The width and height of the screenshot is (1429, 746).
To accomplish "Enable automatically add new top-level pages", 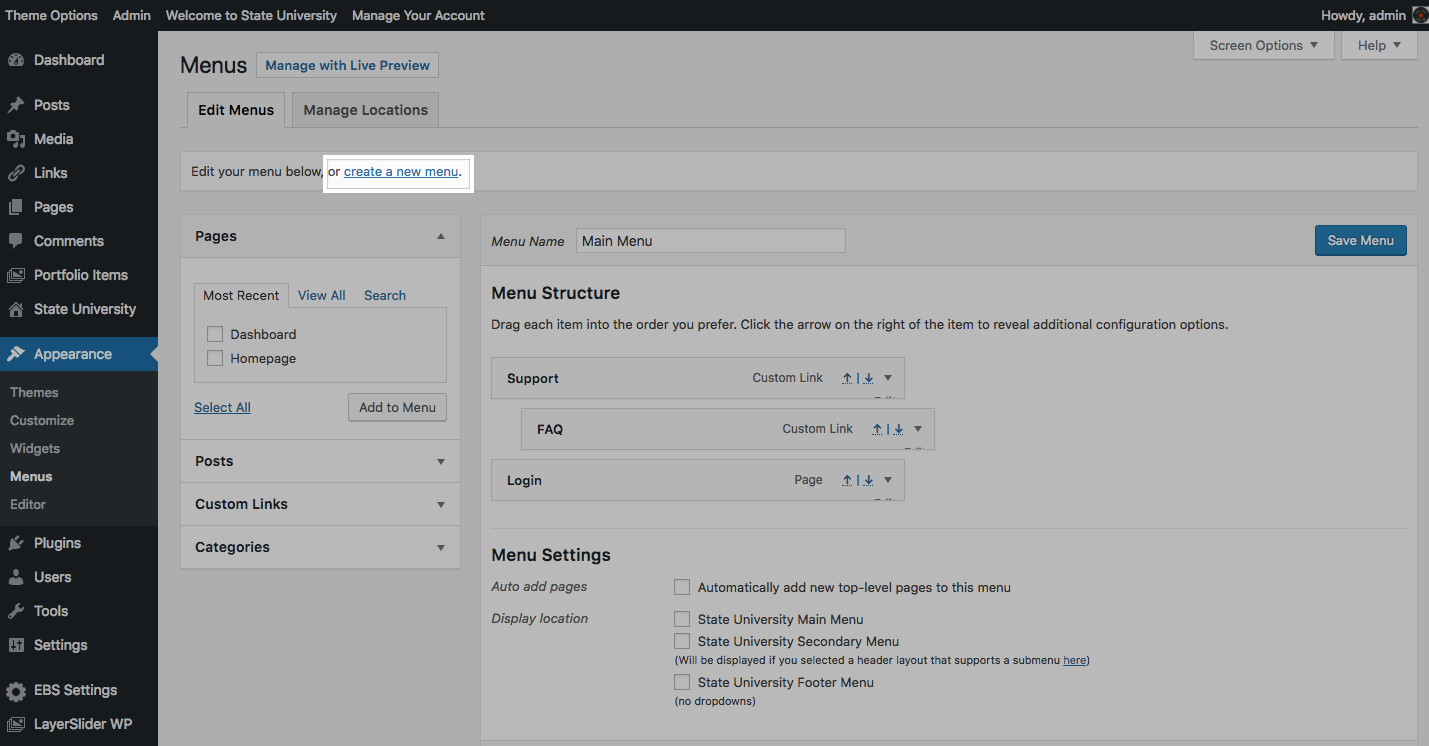I will coord(682,587).
